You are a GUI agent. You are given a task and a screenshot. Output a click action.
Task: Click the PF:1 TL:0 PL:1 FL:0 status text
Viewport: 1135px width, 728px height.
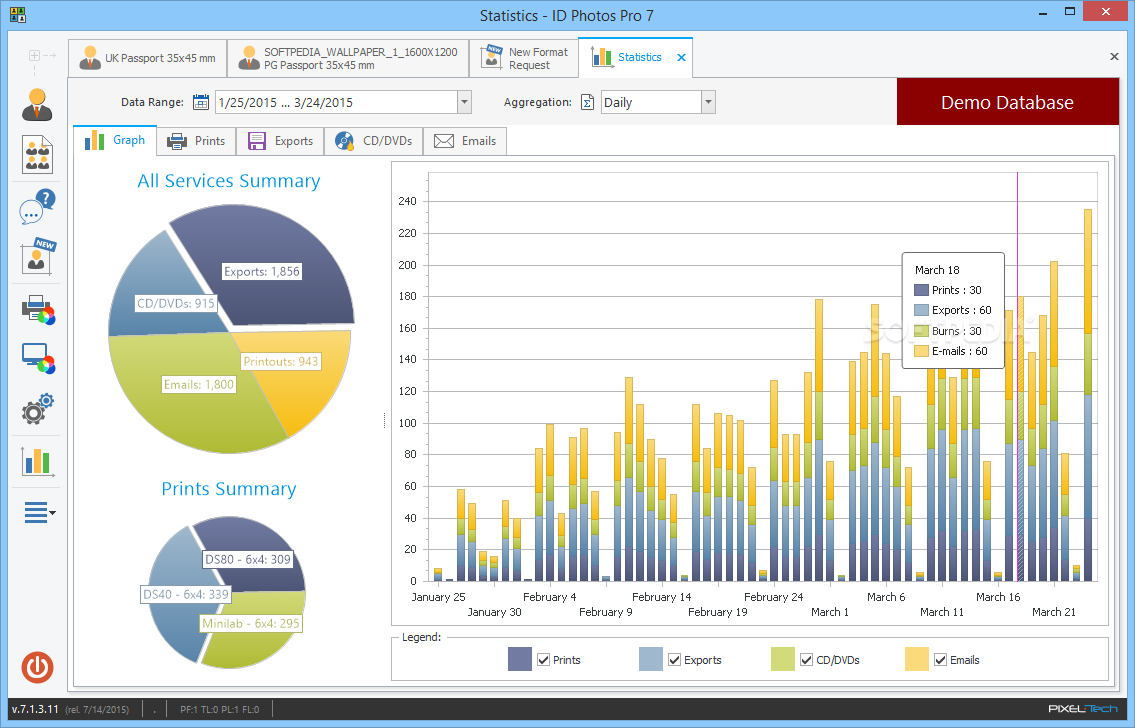[x=219, y=709]
